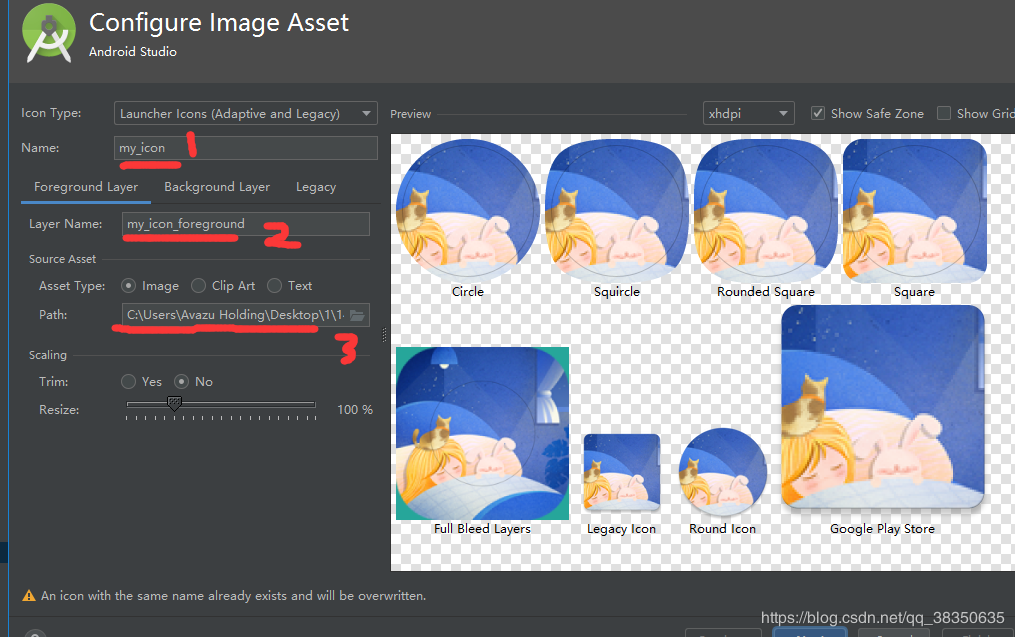Click the Legacy Icon preview

pyautogui.click(x=621, y=472)
